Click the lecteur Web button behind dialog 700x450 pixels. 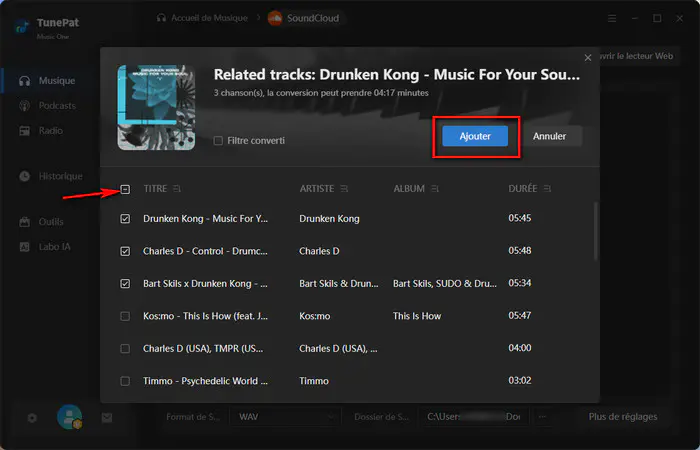[638, 56]
